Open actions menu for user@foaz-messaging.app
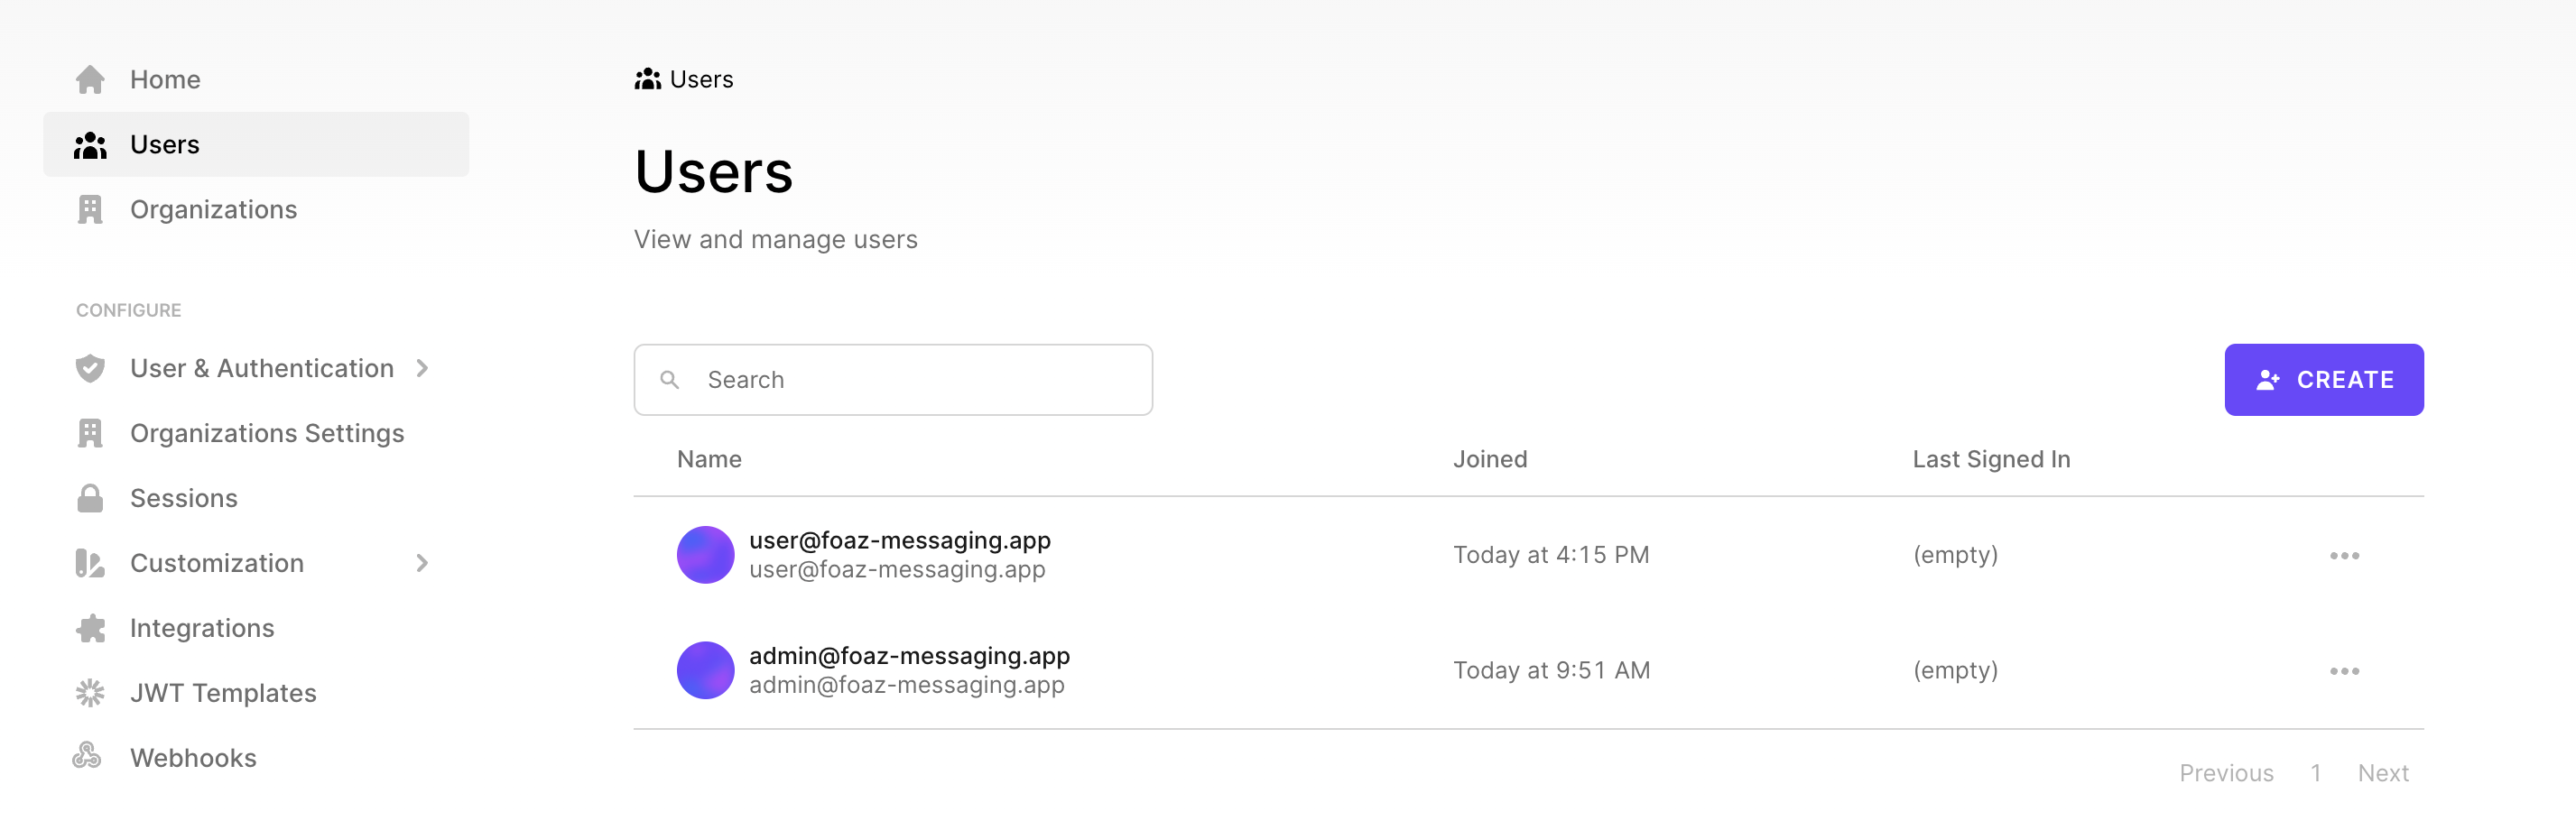 pos(2344,556)
